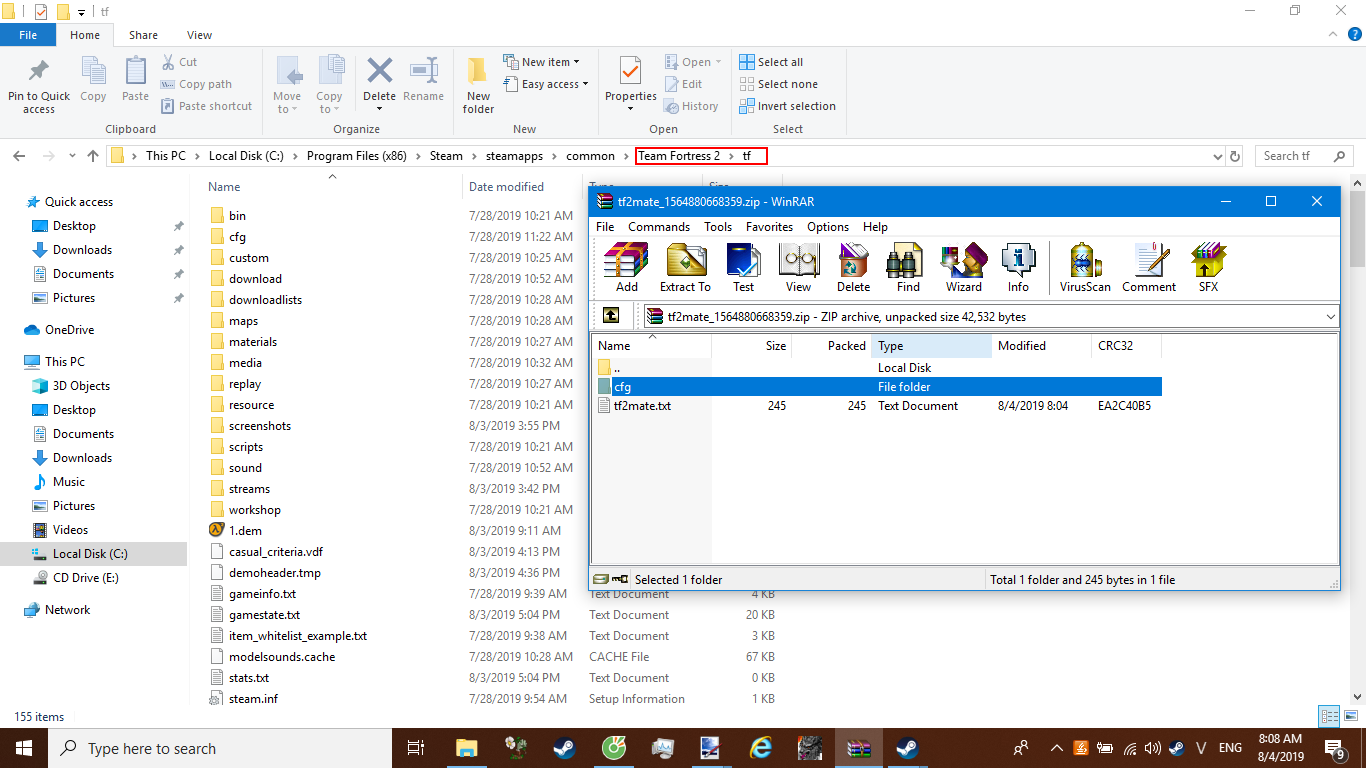The height and width of the screenshot is (768, 1366).
Task: Refresh the Explorer address bar
Action: (x=1235, y=156)
